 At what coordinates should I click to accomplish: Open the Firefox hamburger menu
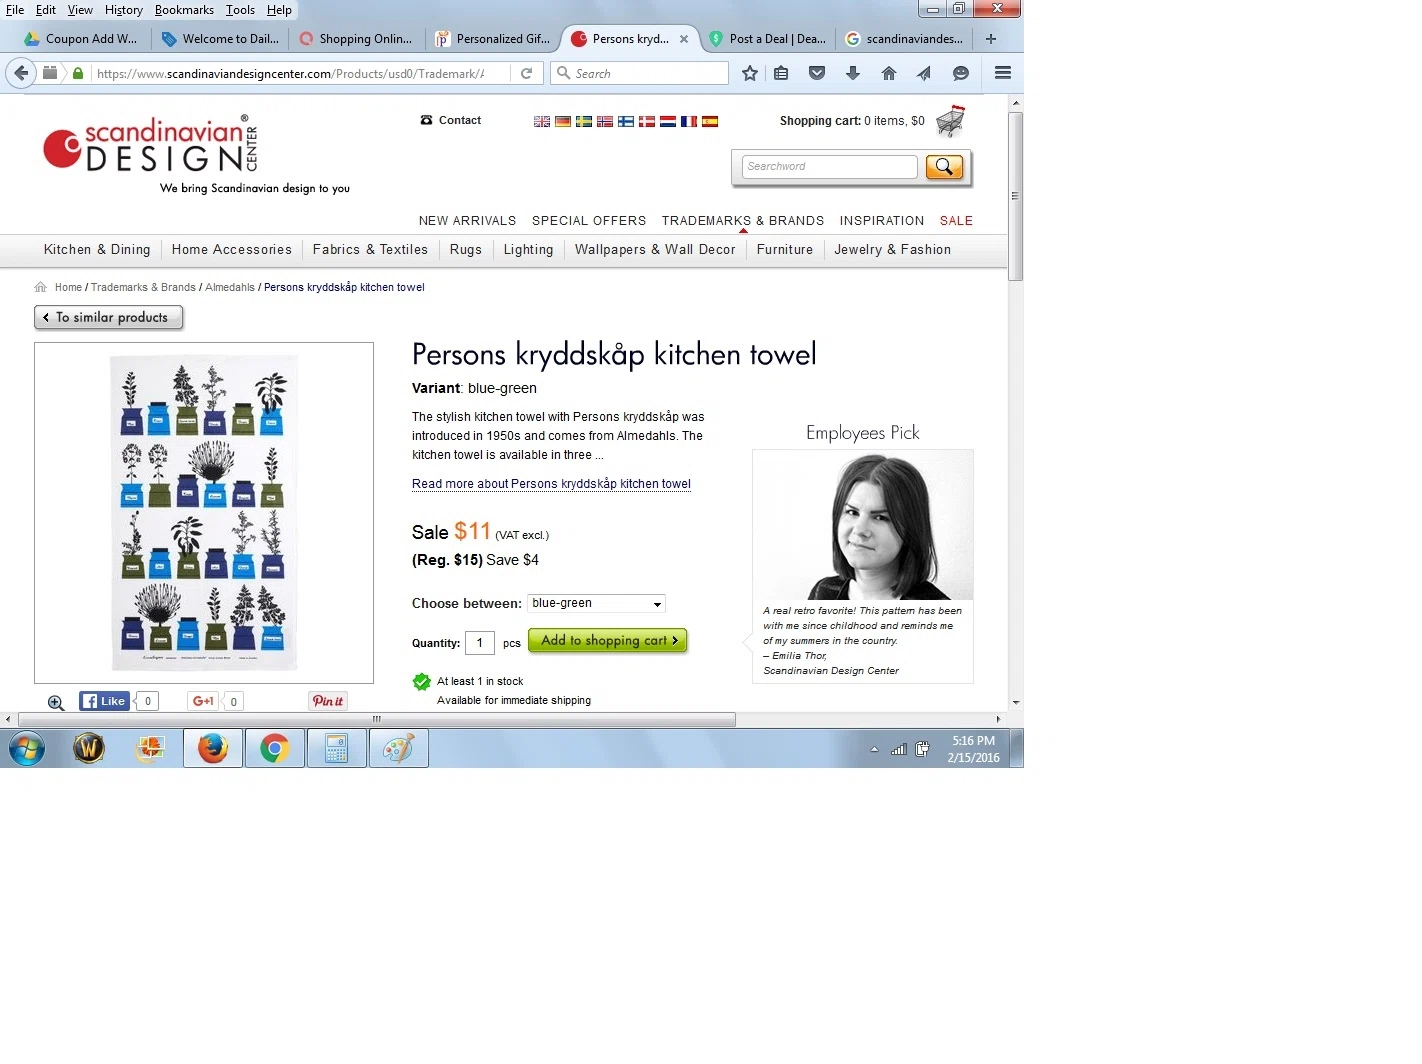1003,73
